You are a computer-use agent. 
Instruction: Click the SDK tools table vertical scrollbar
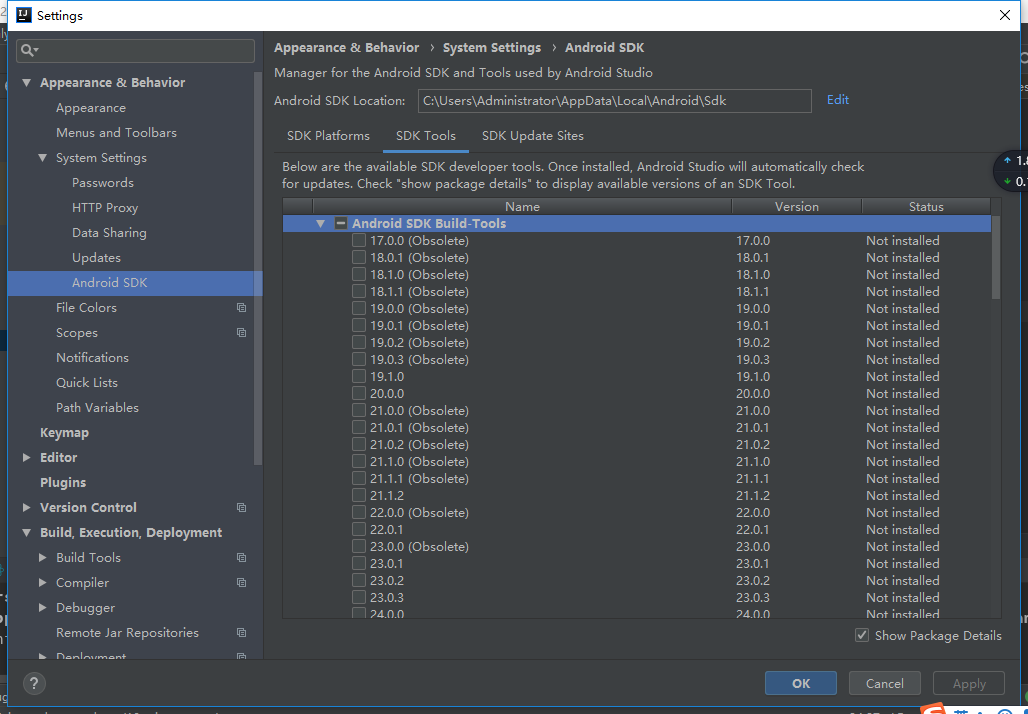[996, 258]
